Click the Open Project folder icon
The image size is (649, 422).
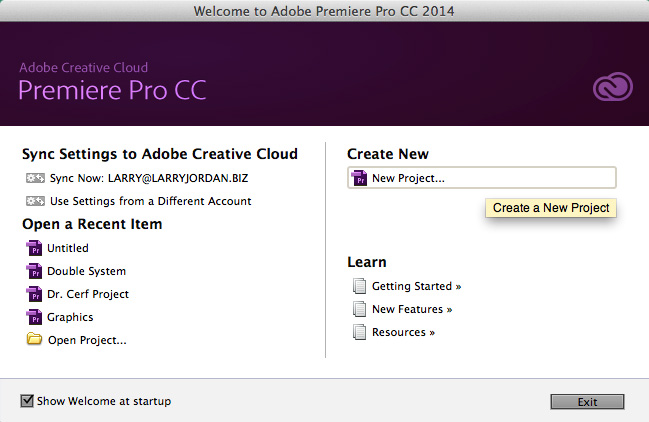pyautogui.click(x=34, y=339)
